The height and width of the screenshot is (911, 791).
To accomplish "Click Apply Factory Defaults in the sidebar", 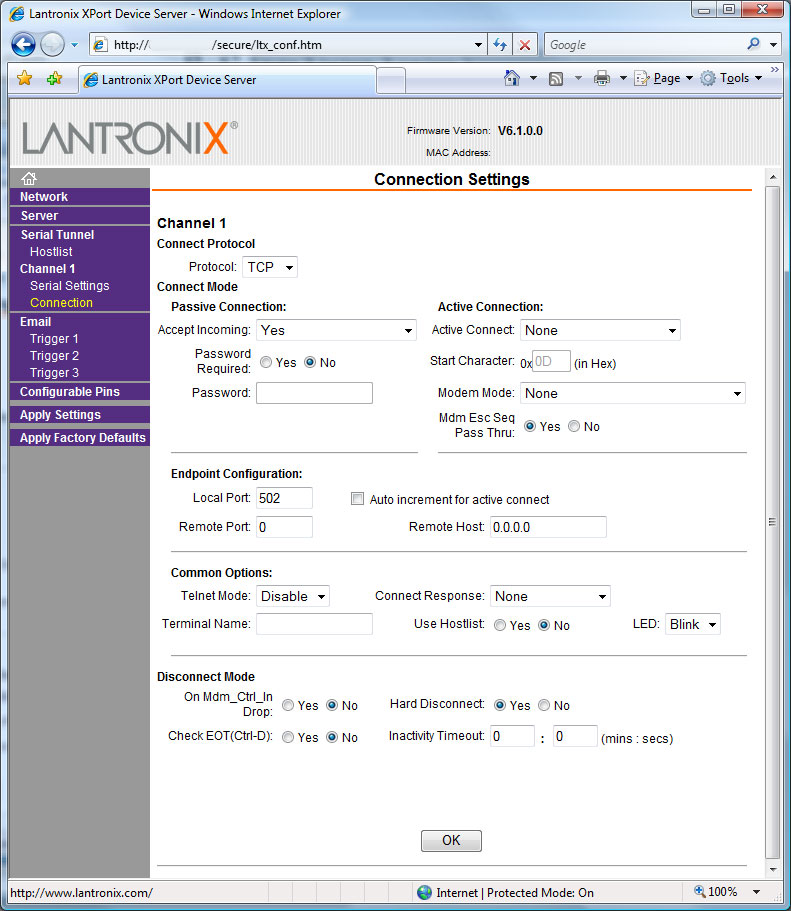I will coord(83,437).
